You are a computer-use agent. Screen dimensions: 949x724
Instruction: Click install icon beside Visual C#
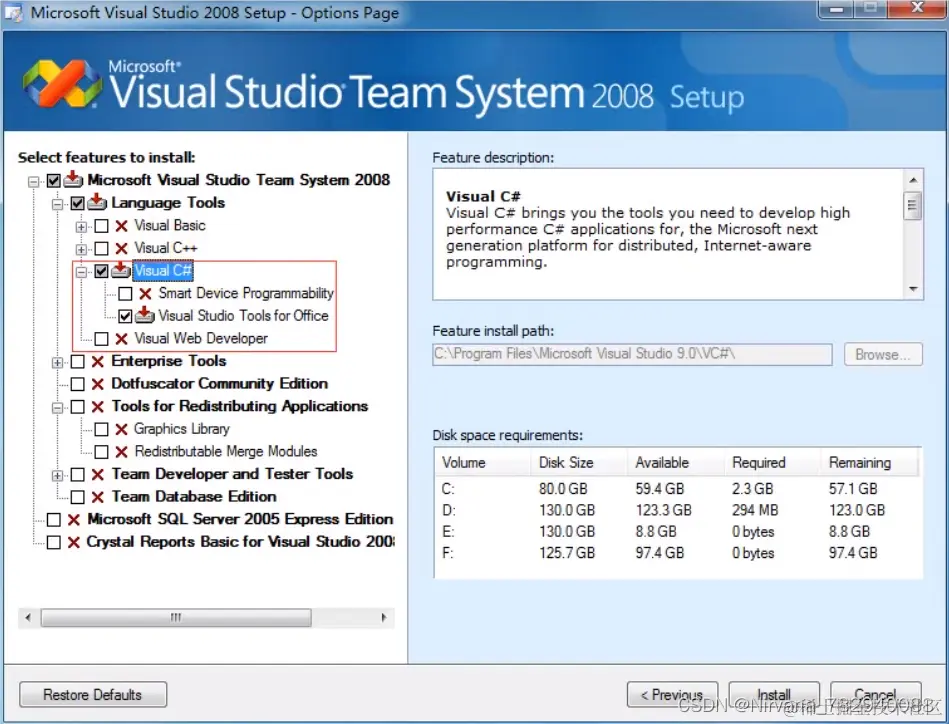pyautogui.click(x=121, y=269)
